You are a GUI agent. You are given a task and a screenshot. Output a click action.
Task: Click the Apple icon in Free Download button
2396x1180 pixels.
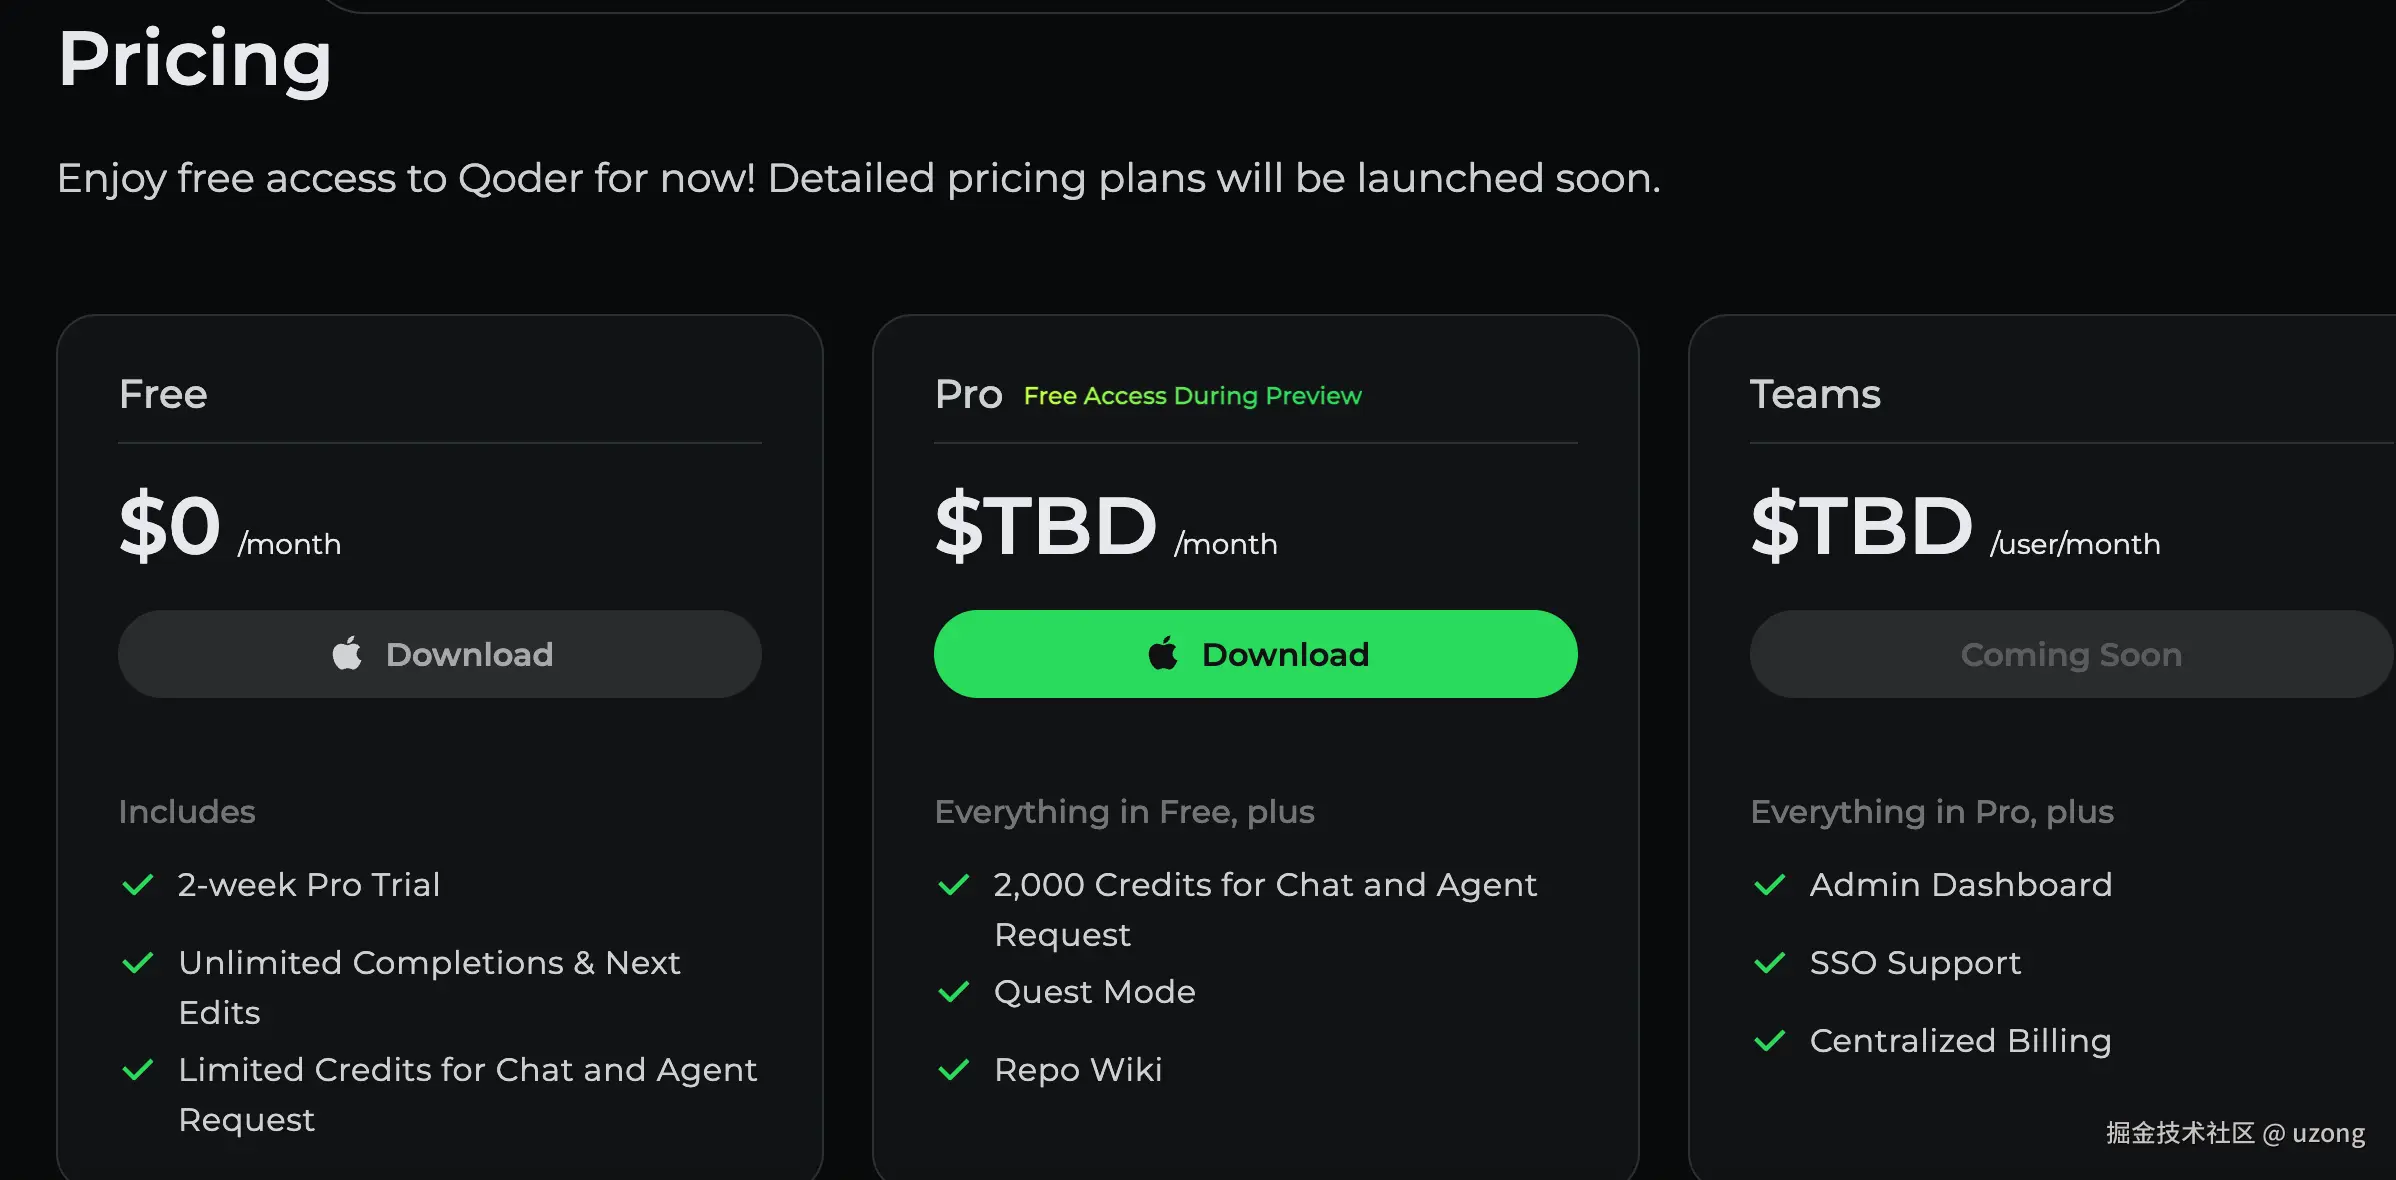pyautogui.click(x=347, y=653)
